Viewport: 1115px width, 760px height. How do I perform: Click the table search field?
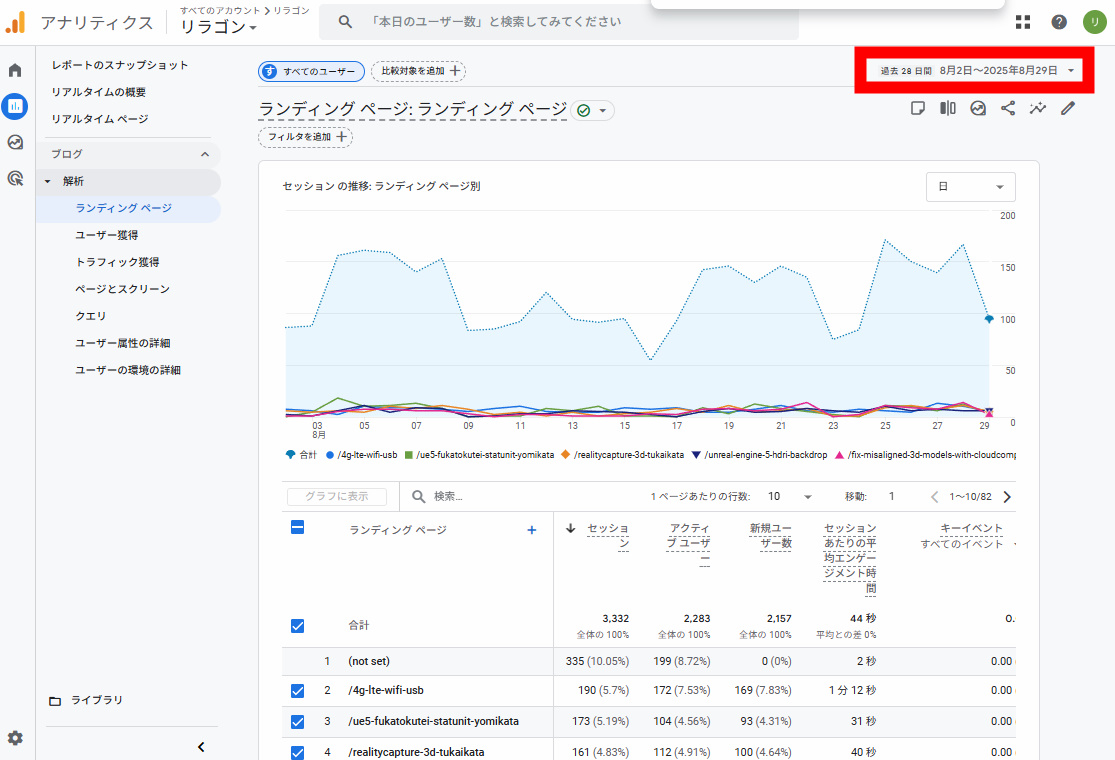(520, 497)
